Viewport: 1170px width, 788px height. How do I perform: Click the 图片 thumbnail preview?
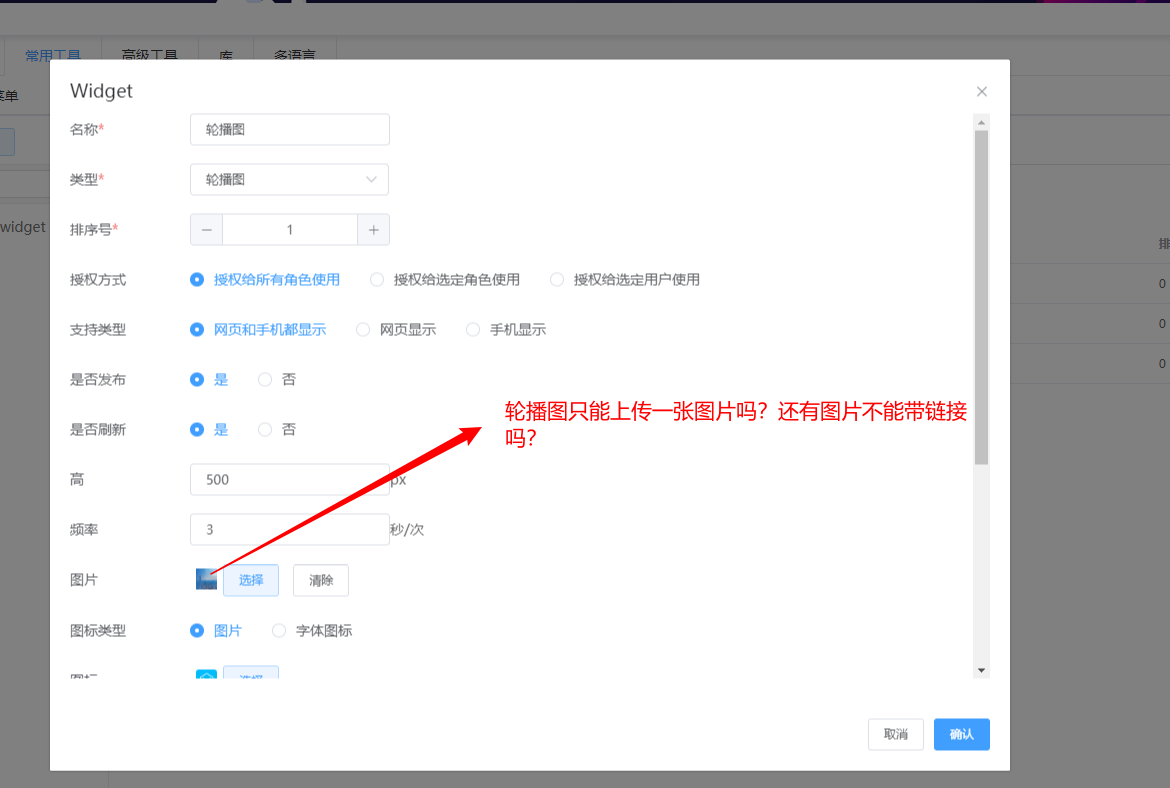point(206,580)
